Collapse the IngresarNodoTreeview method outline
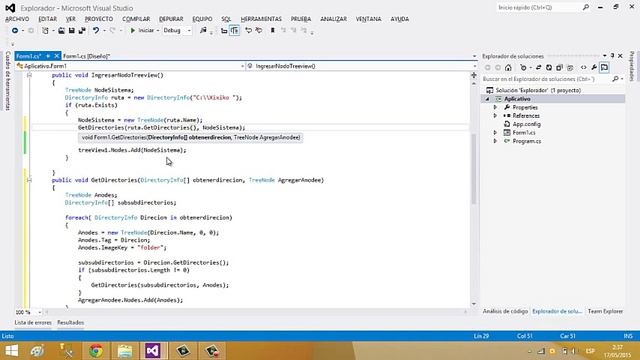Screen dimensions: 640x360 (x=29, y=75)
